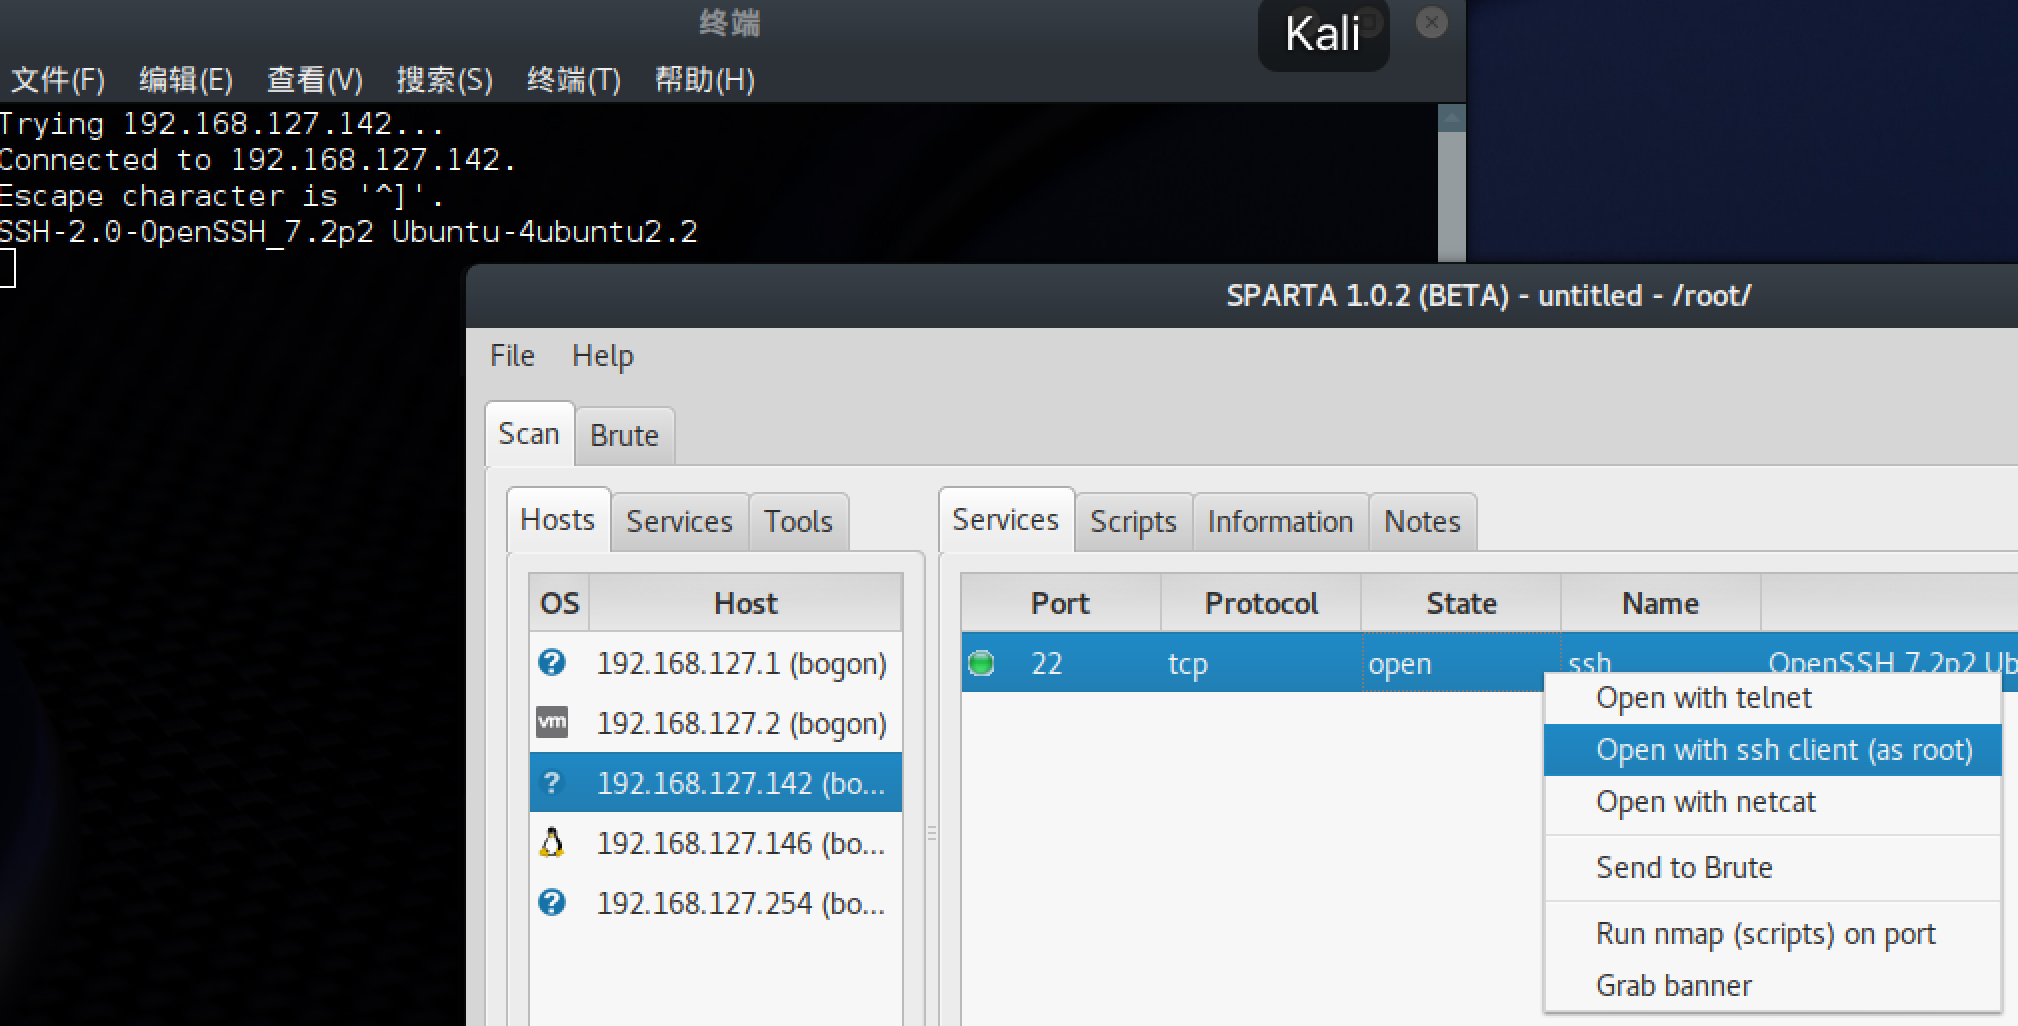The height and width of the screenshot is (1026, 2018).
Task: Choose Open with ssh client (as root)
Action: pos(1773,750)
